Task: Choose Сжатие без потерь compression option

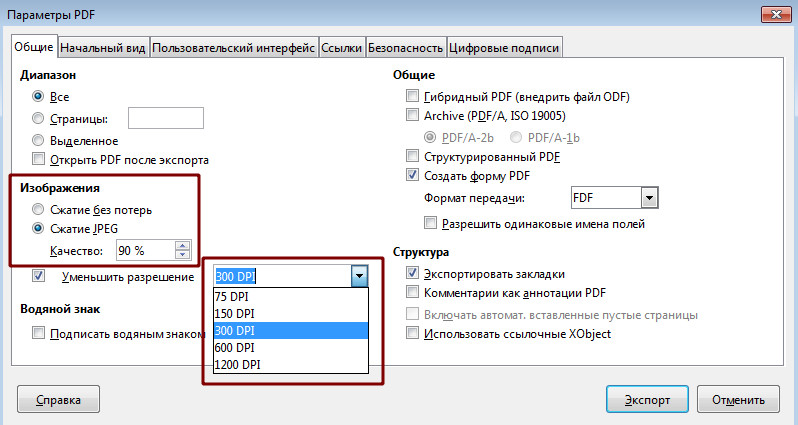Action: (x=38, y=209)
